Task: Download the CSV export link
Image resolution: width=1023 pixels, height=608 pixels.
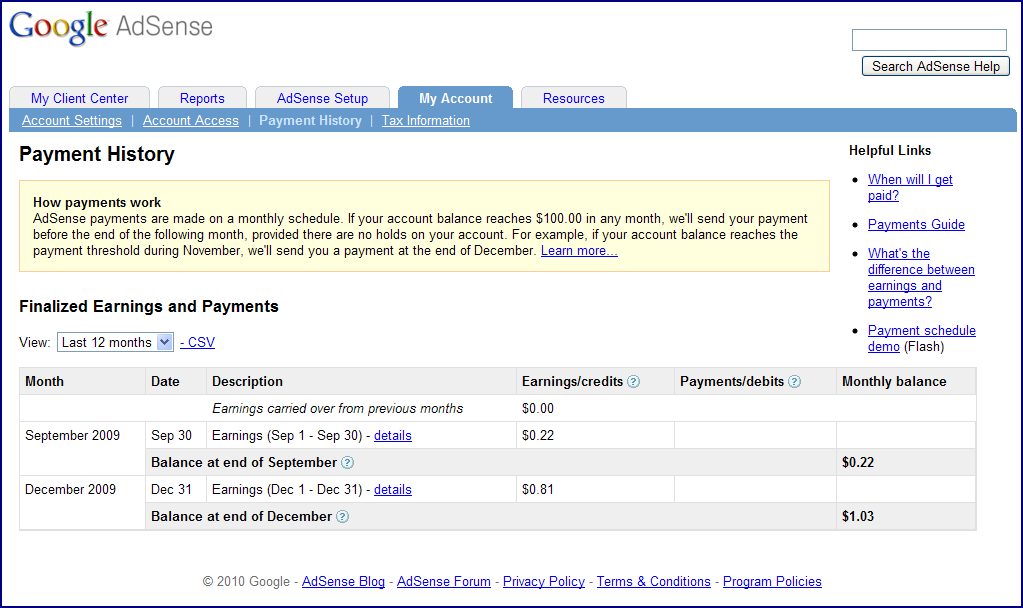Action: pyautogui.click(x=197, y=342)
